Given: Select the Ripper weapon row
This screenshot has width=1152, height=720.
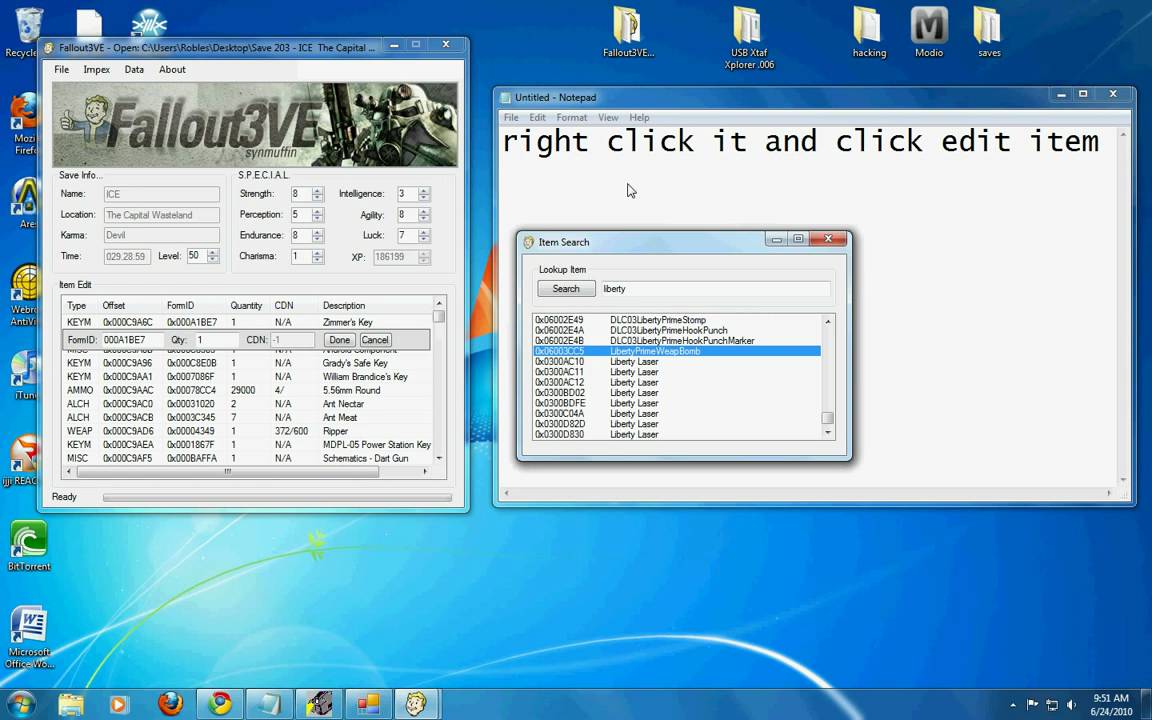Looking at the screenshot, I should 248,431.
